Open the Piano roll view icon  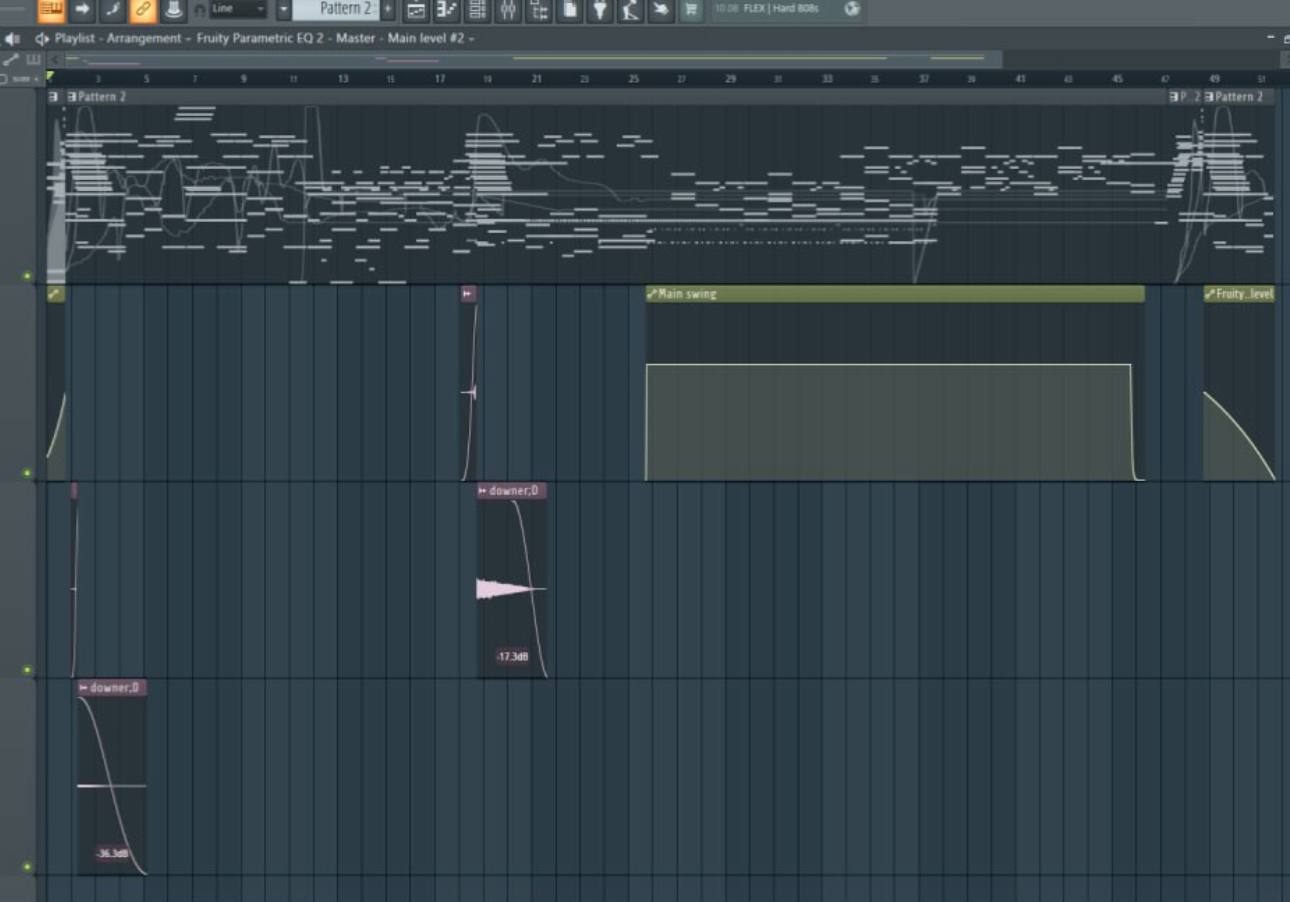pyautogui.click(x=447, y=10)
